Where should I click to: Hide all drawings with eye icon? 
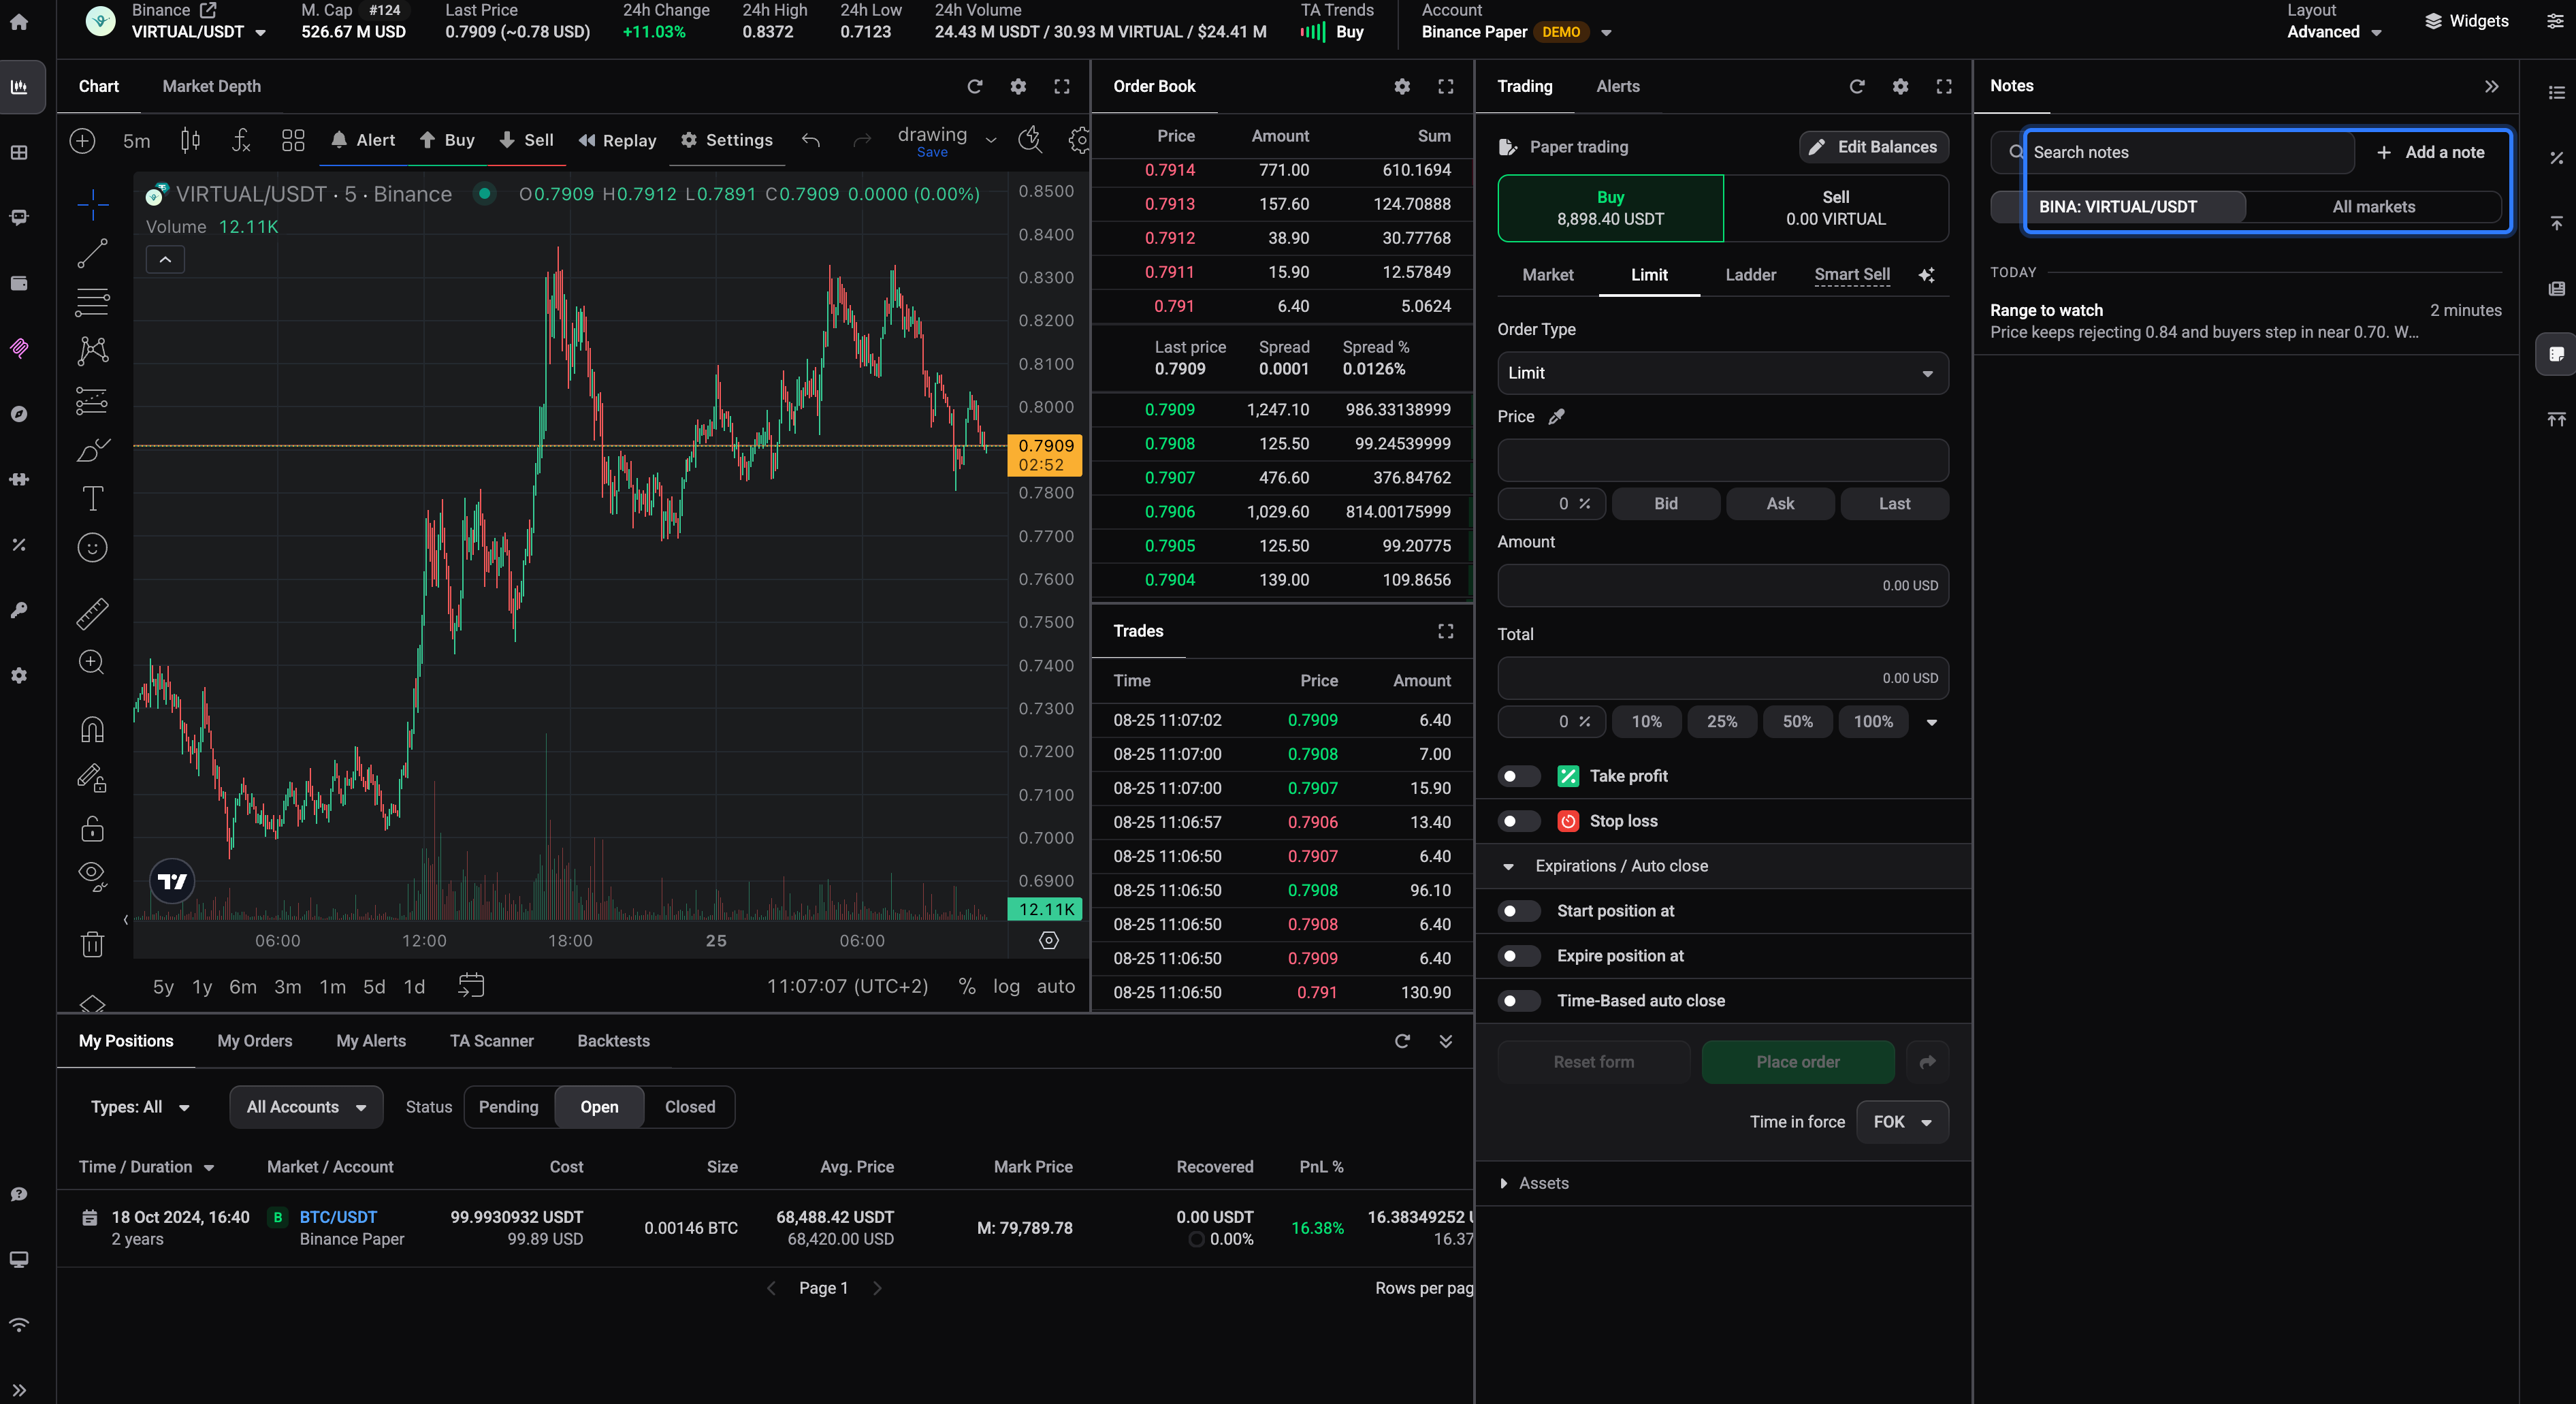(x=92, y=876)
